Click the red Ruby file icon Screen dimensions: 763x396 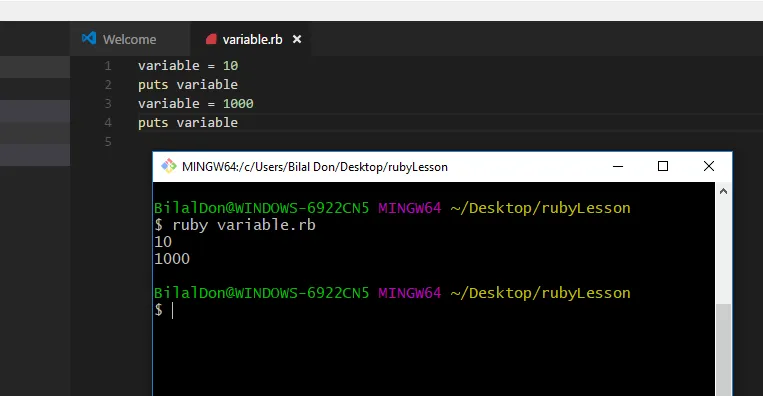(211, 39)
